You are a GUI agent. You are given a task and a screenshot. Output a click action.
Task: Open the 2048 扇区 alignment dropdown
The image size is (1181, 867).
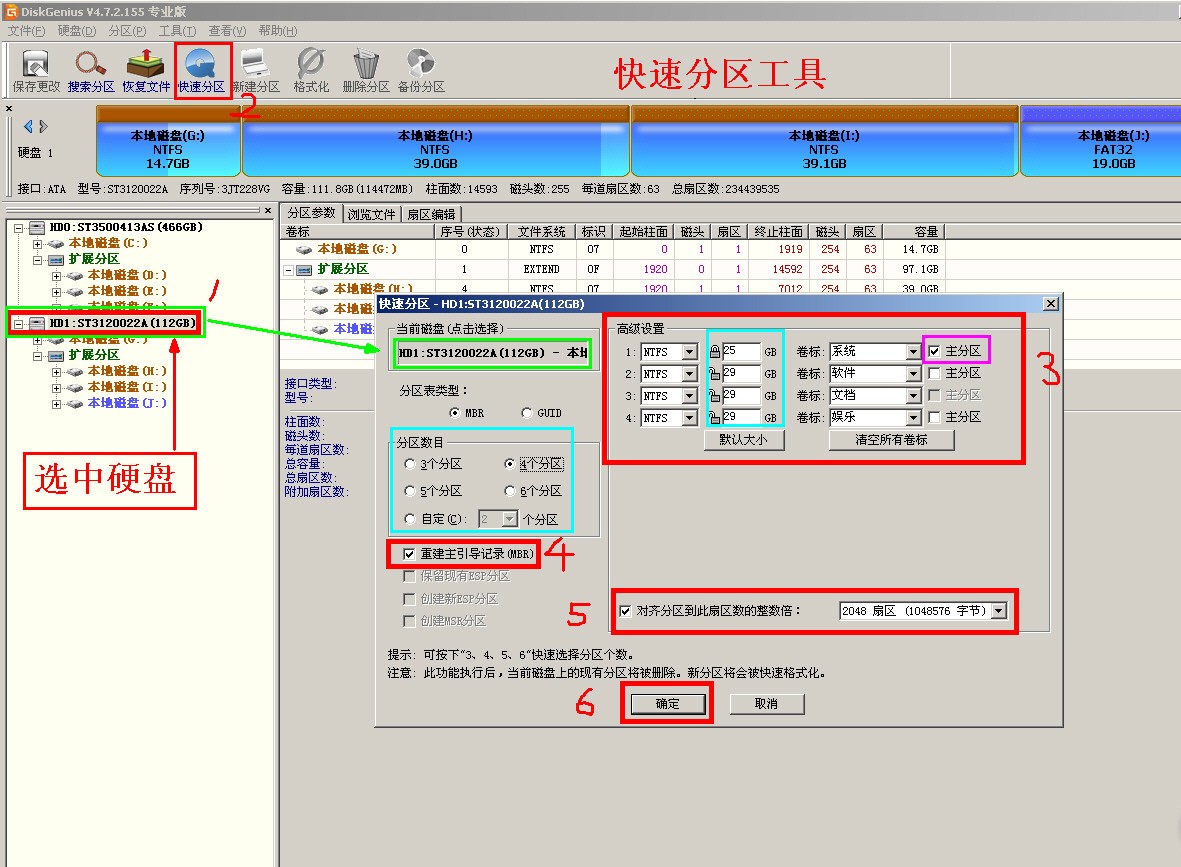click(999, 611)
